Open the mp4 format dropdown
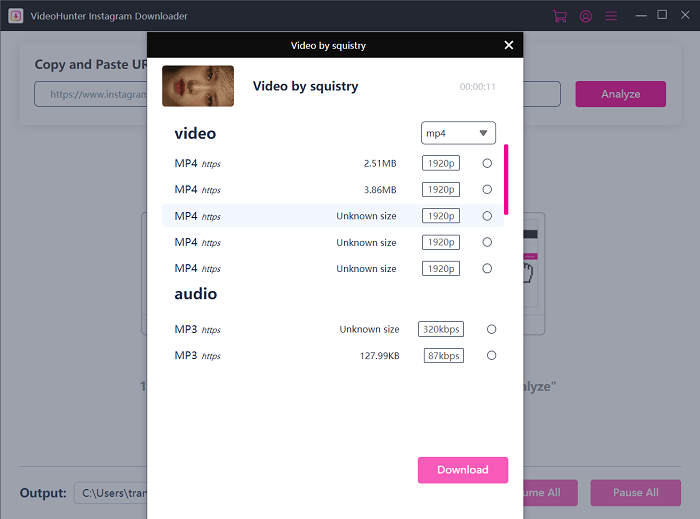 [x=458, y=133]
